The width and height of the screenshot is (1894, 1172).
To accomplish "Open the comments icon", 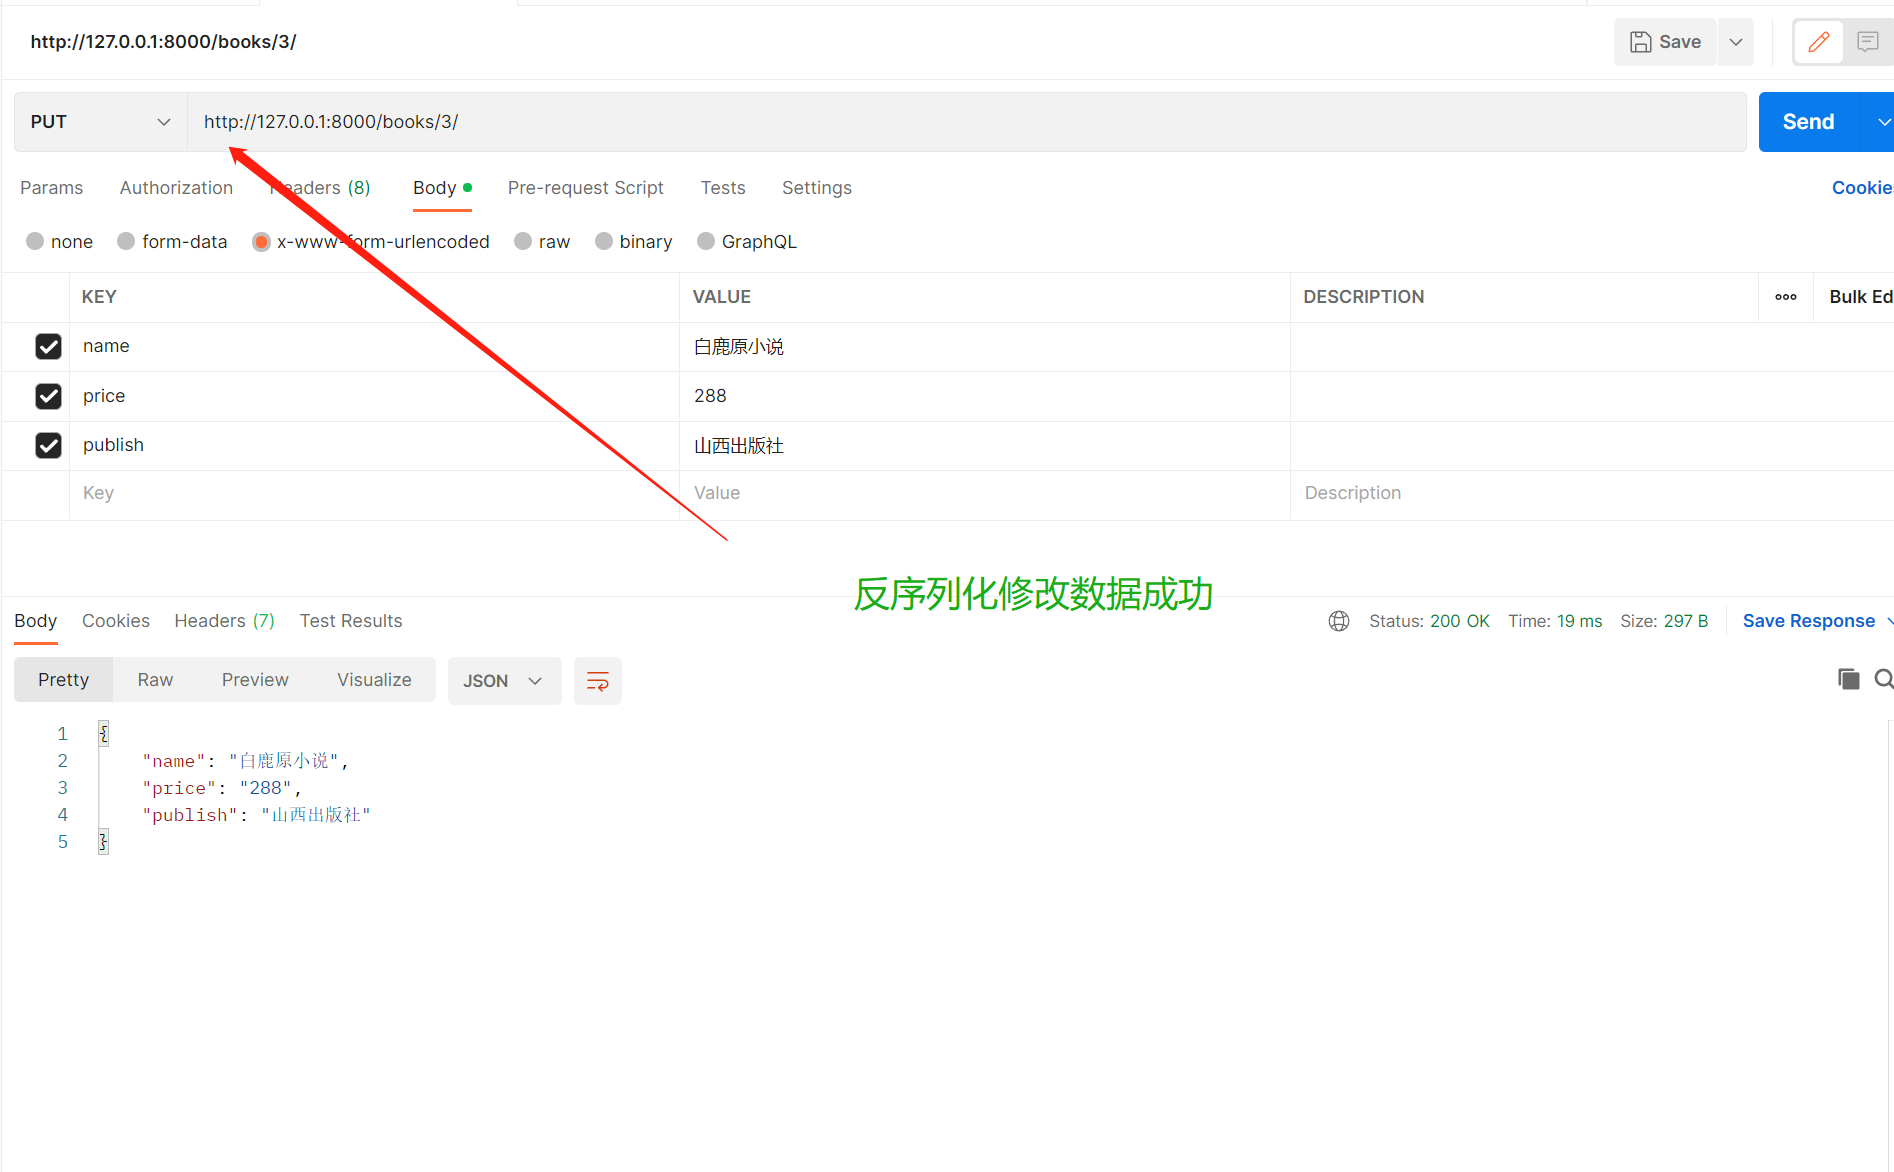I will click(x=1867, y=42).
